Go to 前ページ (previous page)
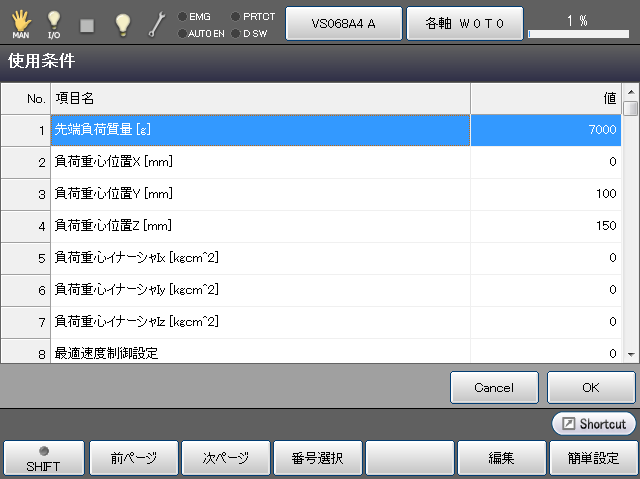640x479 pixels. tap(134, 459)
